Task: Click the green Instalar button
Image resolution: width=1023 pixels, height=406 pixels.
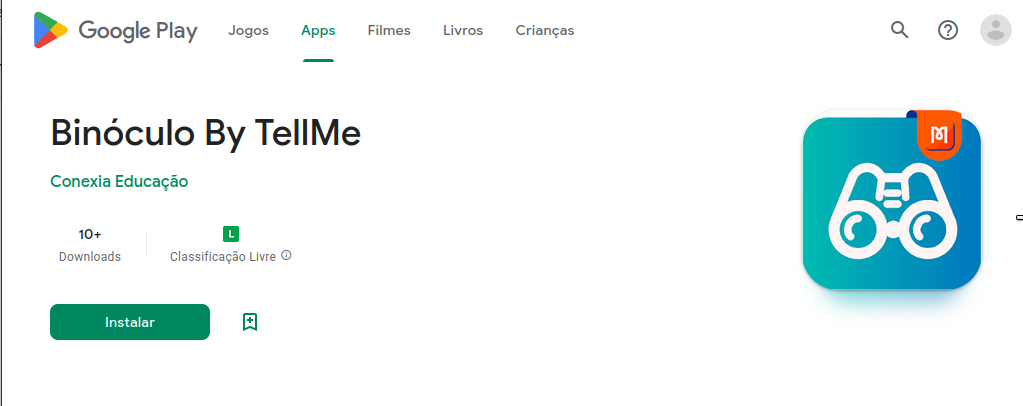Action: [x=130, y=322]
